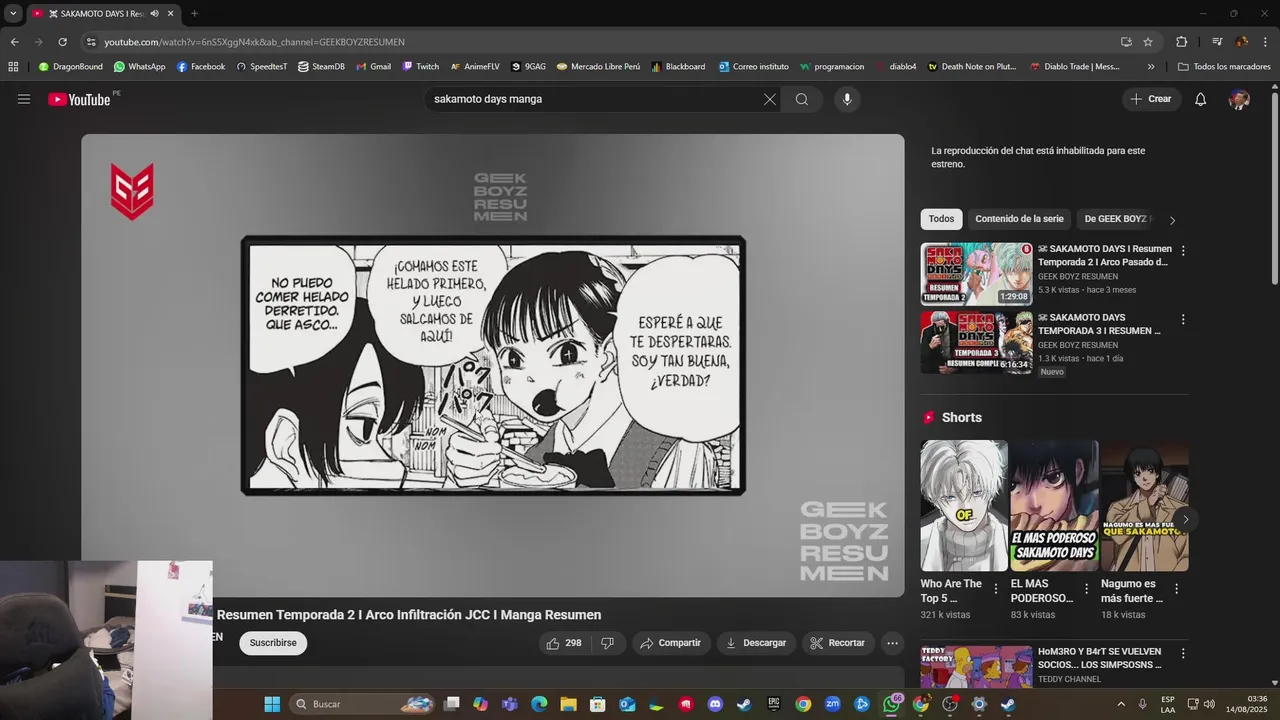Subscribe using the Suscribirse button
Screen dimensions: 1280x720
273,643
